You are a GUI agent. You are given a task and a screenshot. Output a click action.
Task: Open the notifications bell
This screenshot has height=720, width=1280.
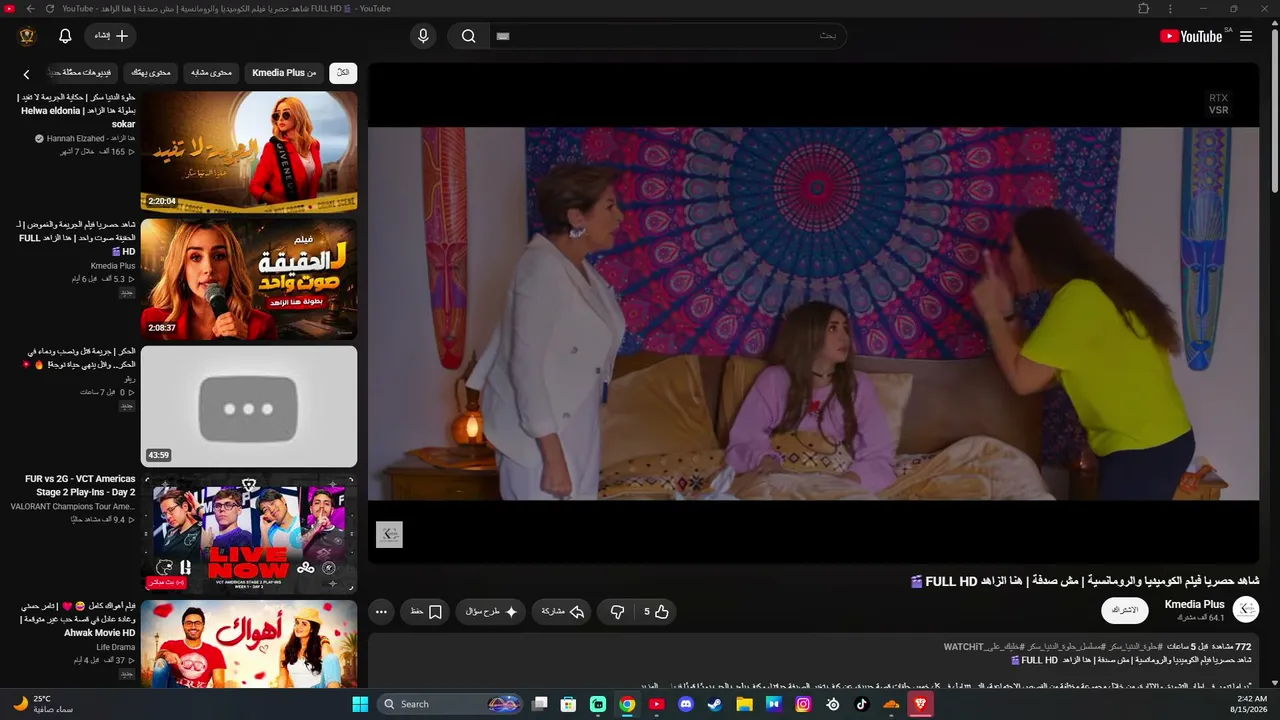click(65, 36)
